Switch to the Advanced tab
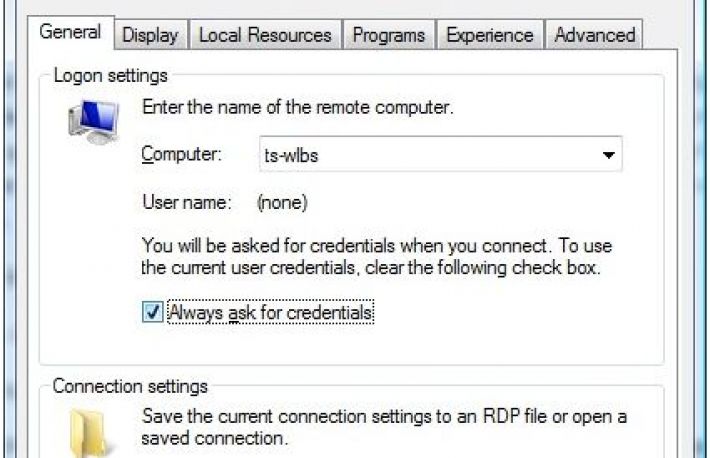 coord(594,35)
